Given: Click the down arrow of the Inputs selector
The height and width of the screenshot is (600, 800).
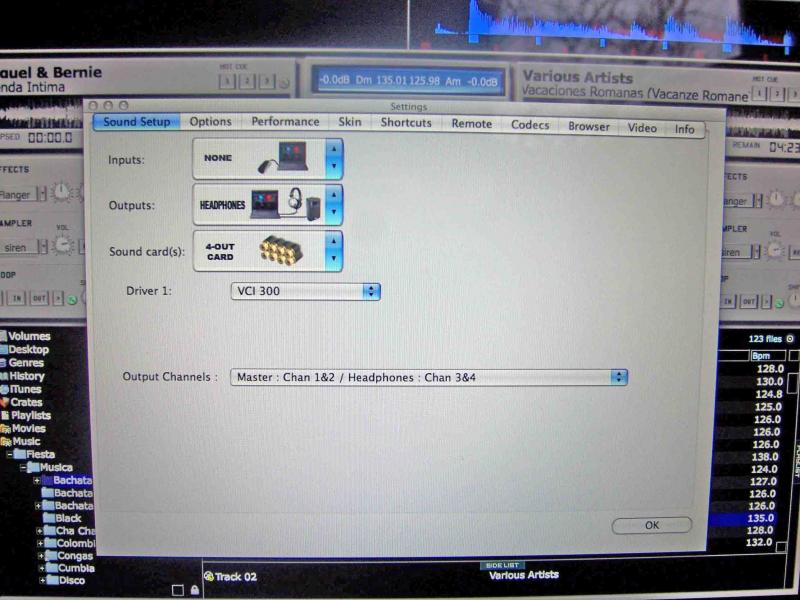Looking at the screenshot, I should coord(334,167).
